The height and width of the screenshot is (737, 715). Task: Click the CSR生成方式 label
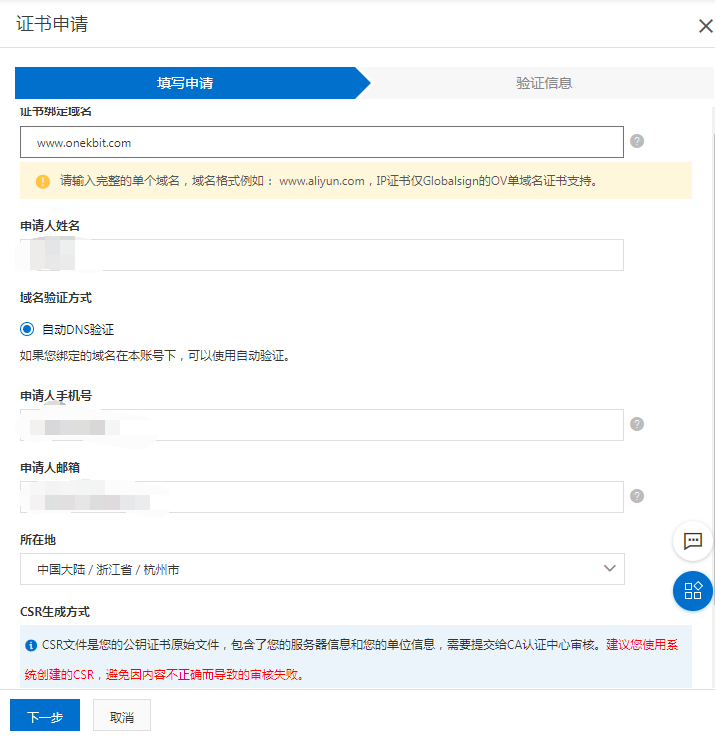tap(55, 612)
